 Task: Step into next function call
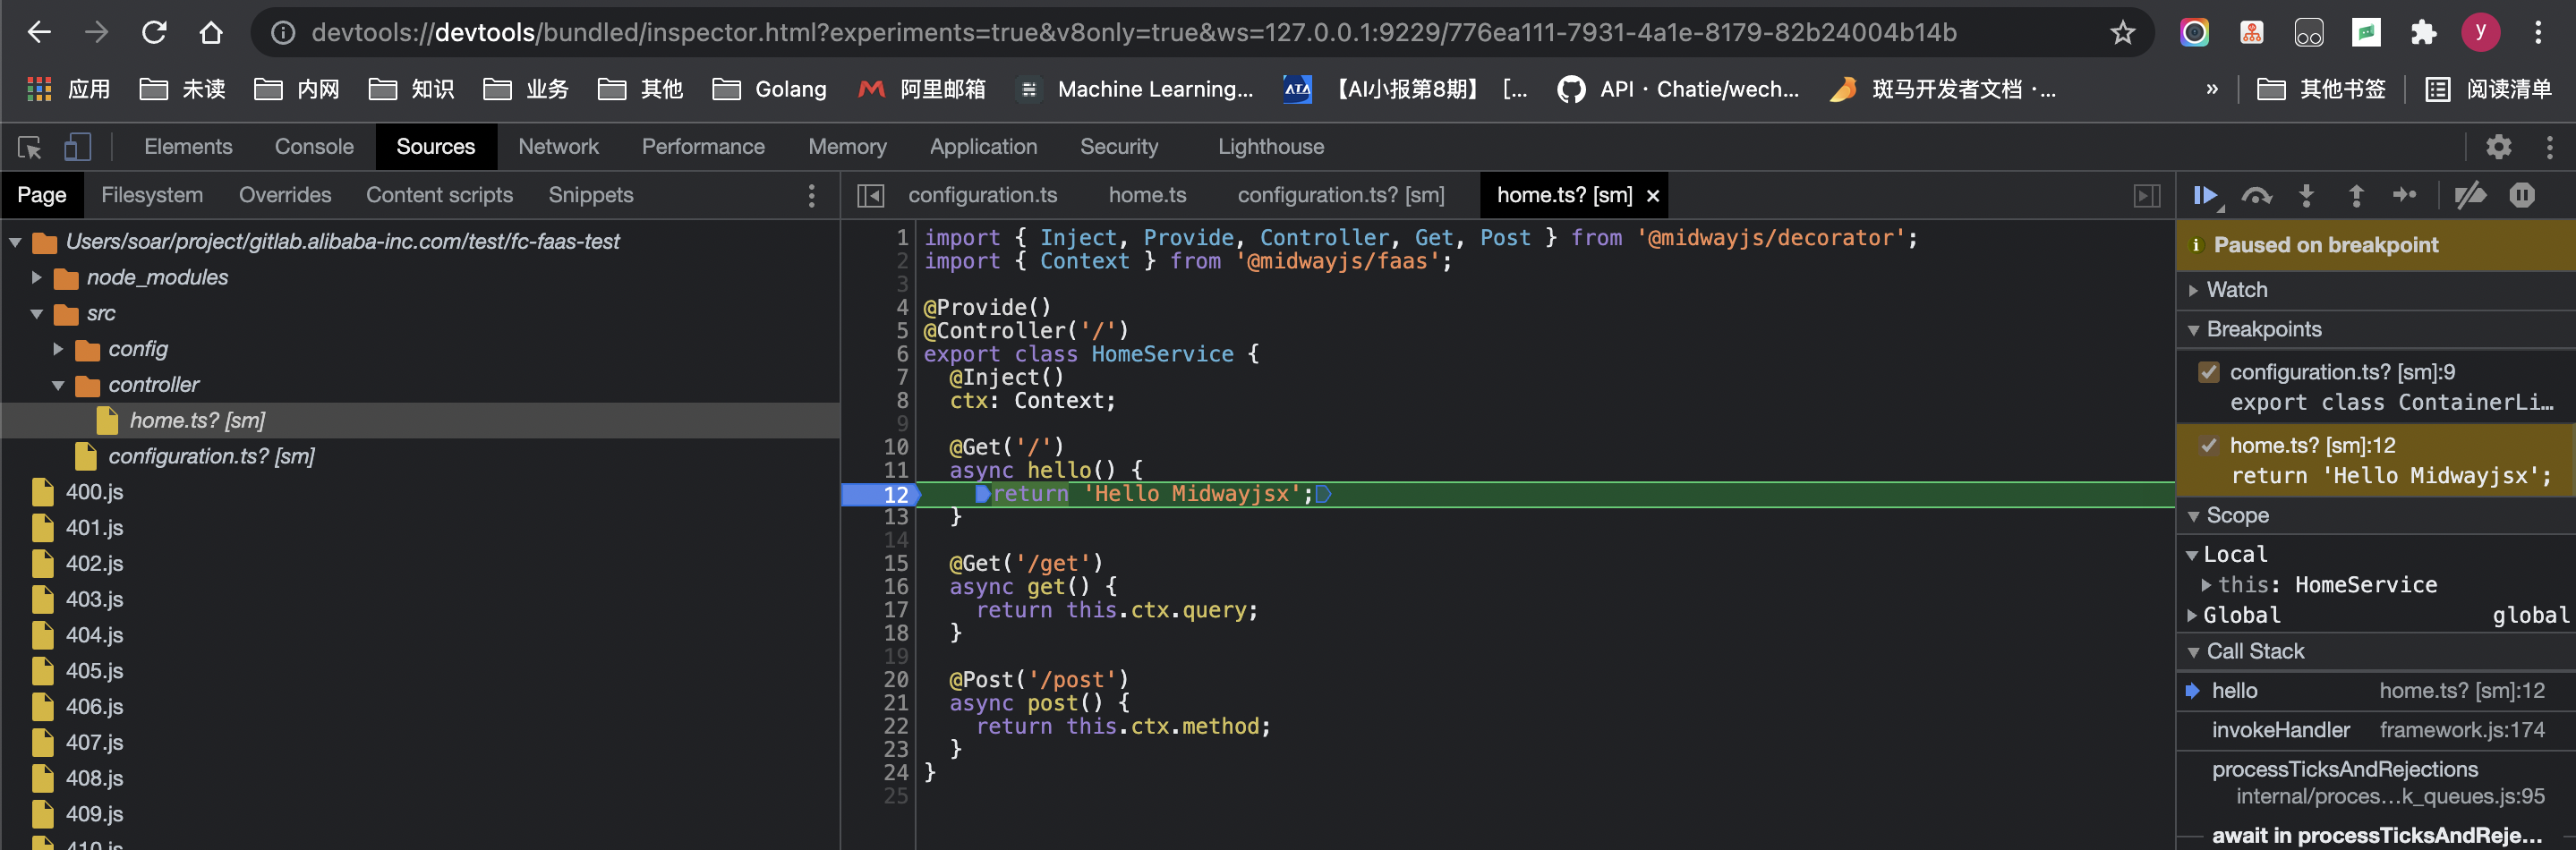[x=2306, y=196]
